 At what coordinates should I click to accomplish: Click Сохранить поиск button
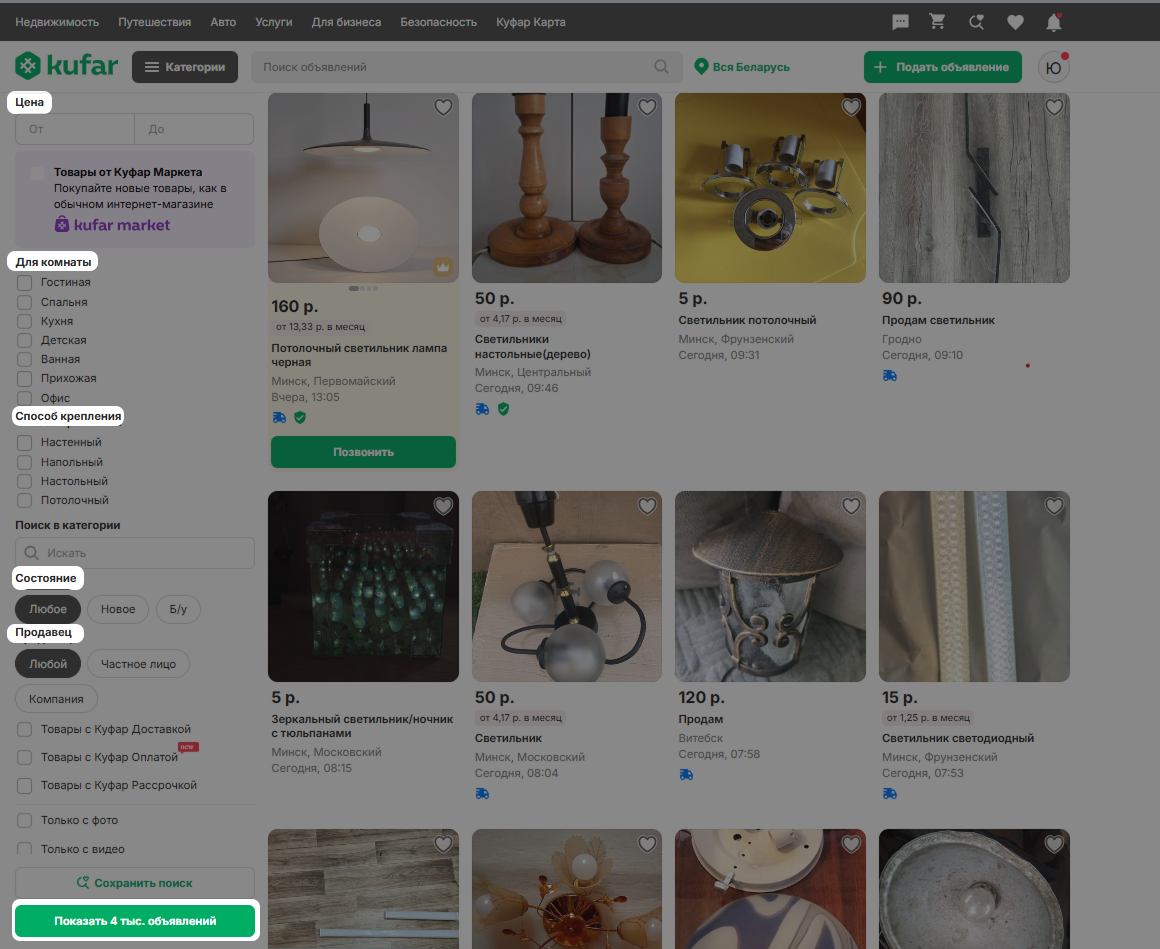(135, 883)
